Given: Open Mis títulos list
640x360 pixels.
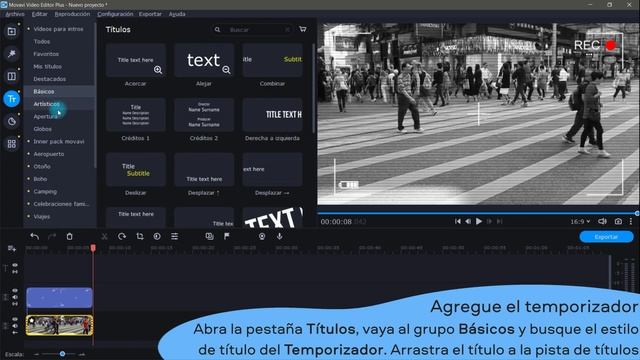Looking at the screenshot, I should coord(47,67).
